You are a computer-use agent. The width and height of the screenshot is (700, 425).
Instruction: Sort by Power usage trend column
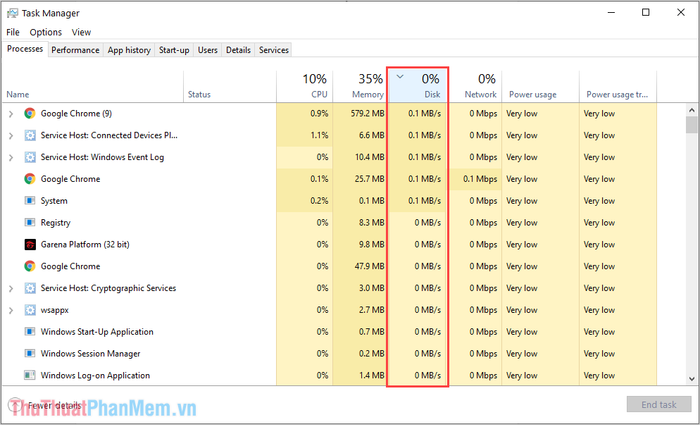(618, 87)
